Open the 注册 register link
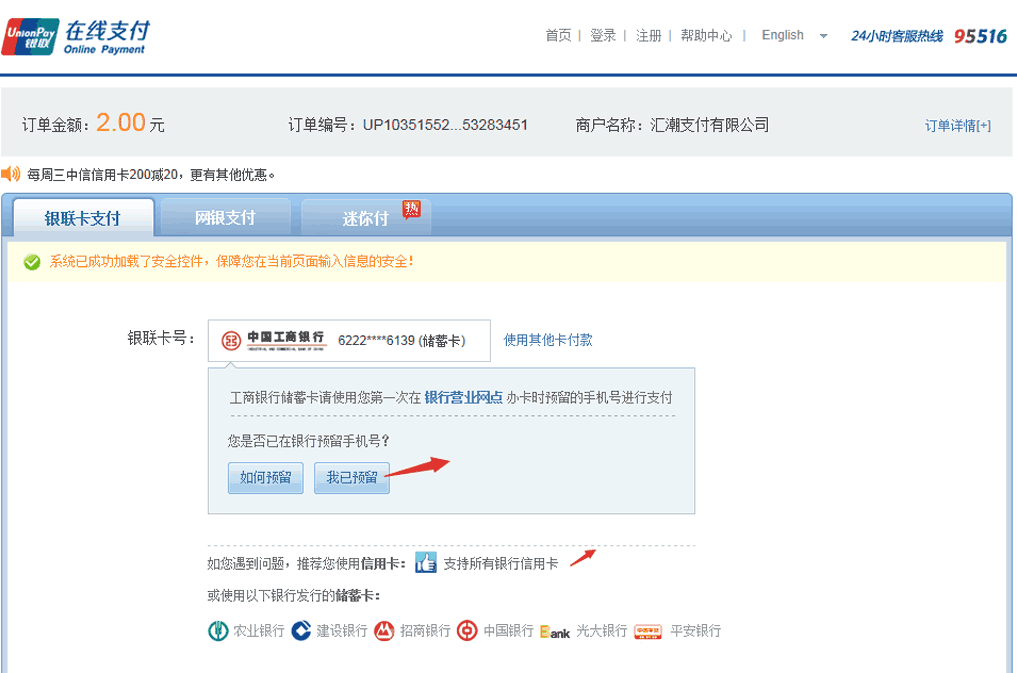The width and height of the screenshot is (1017, 673). (649, 36)
